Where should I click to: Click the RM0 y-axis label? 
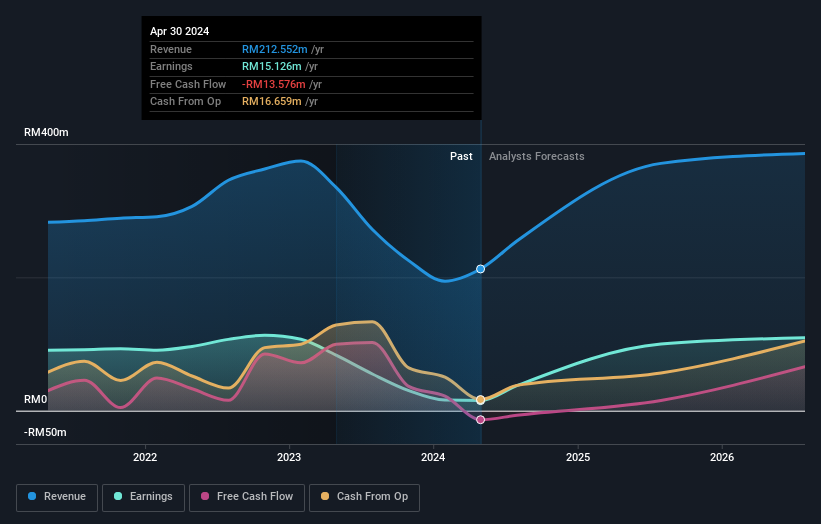pos(36,399)
